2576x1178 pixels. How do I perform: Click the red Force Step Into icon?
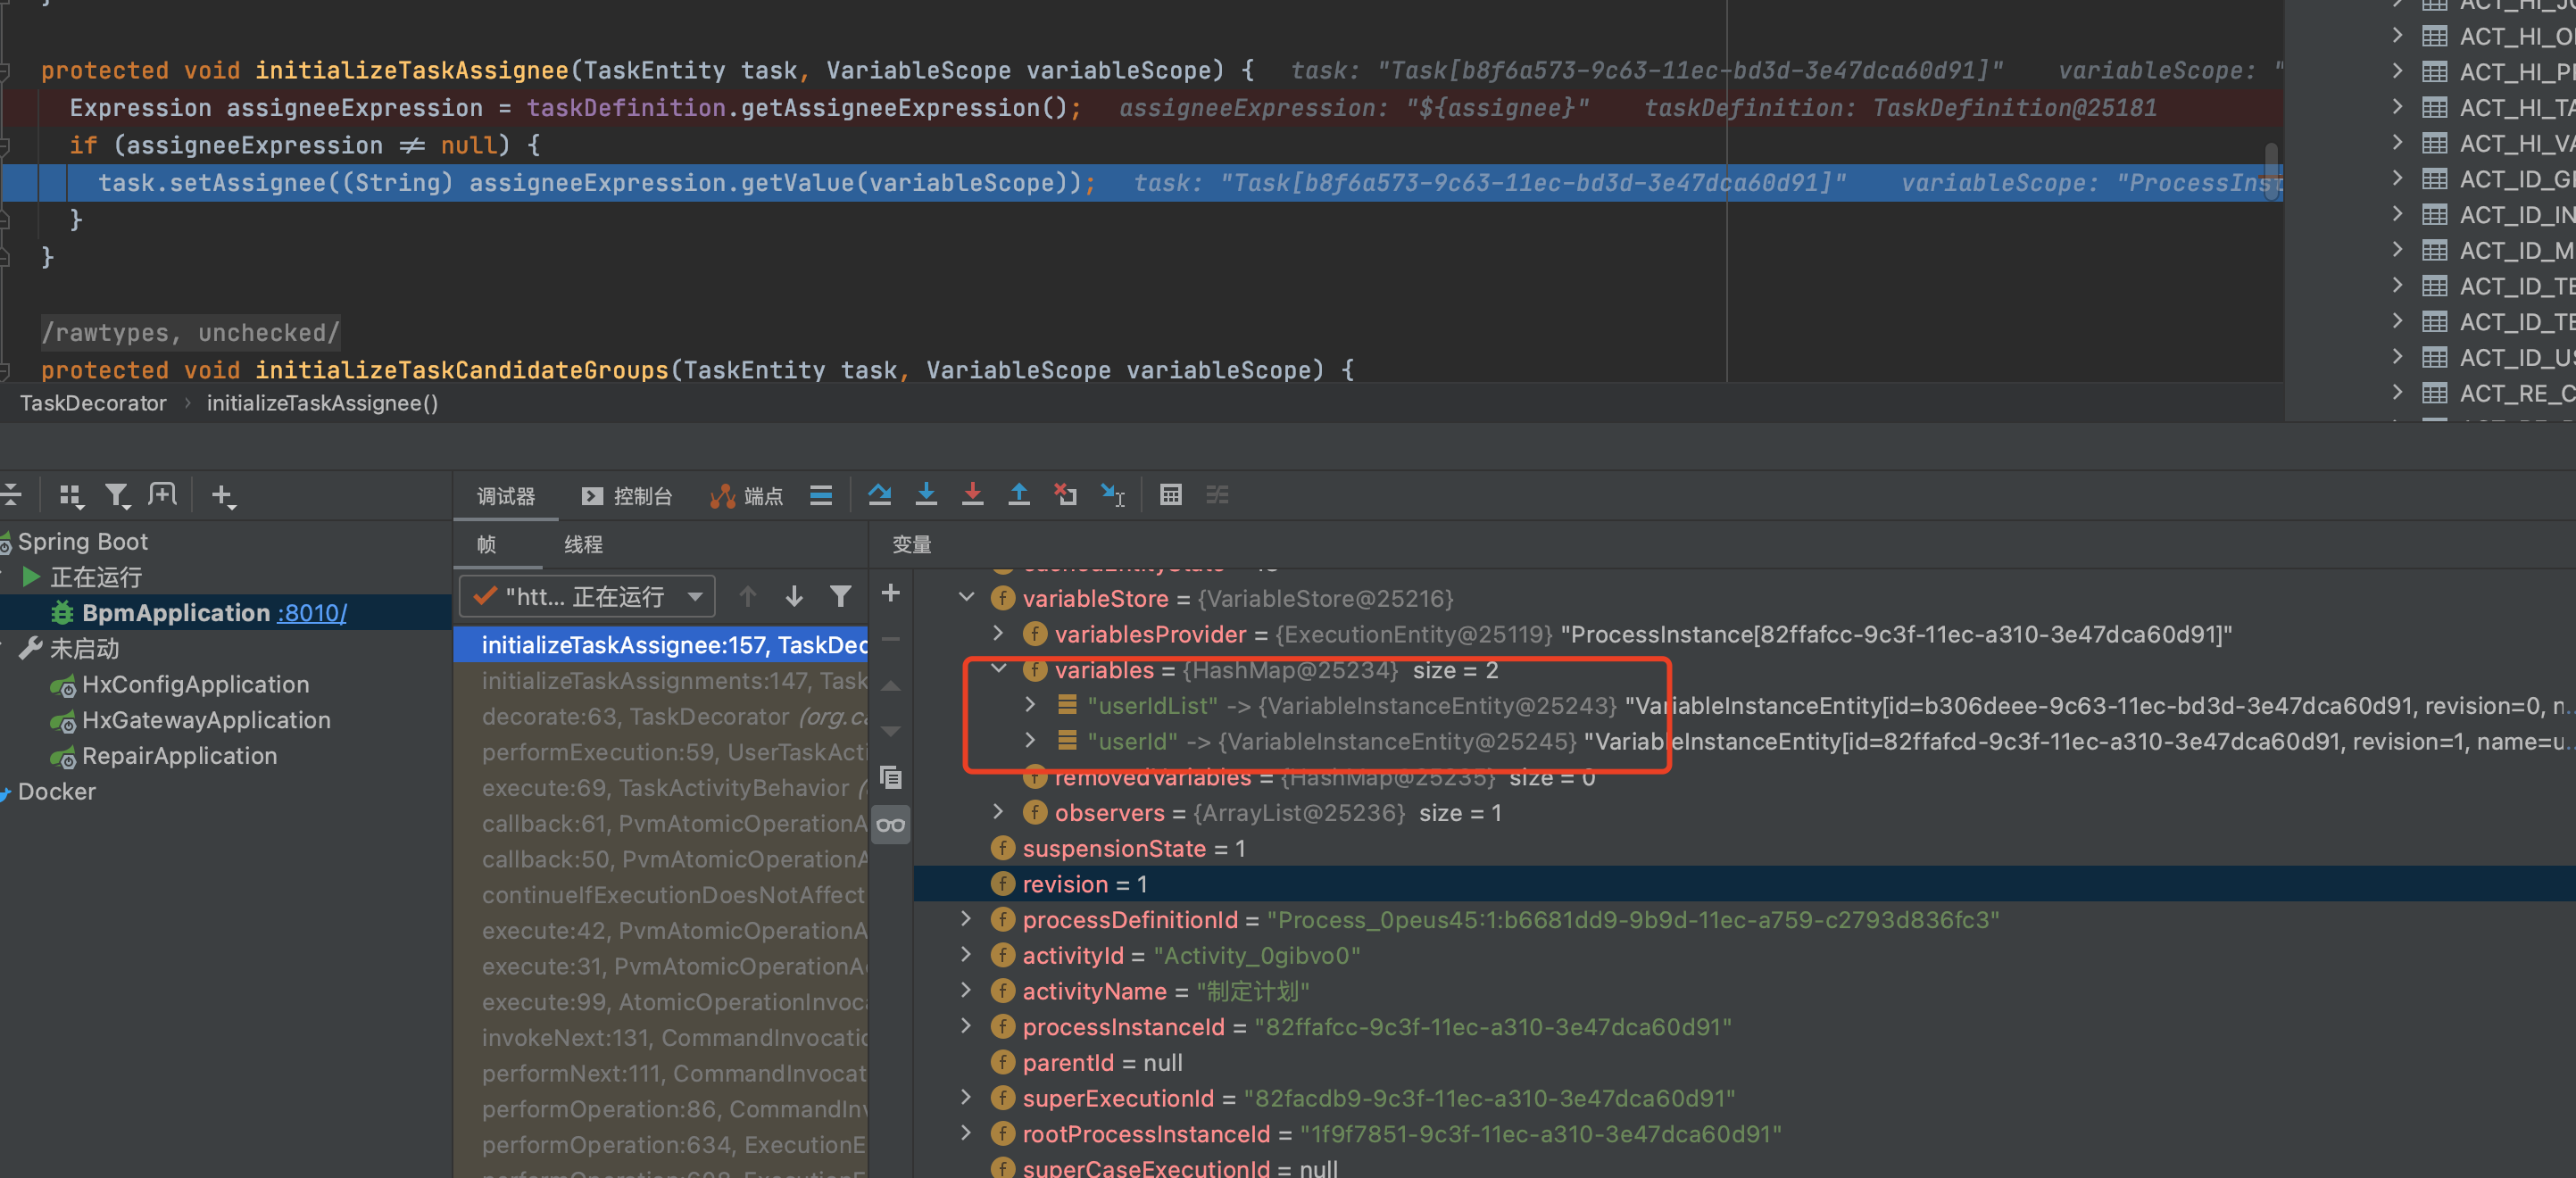point(972,494)
